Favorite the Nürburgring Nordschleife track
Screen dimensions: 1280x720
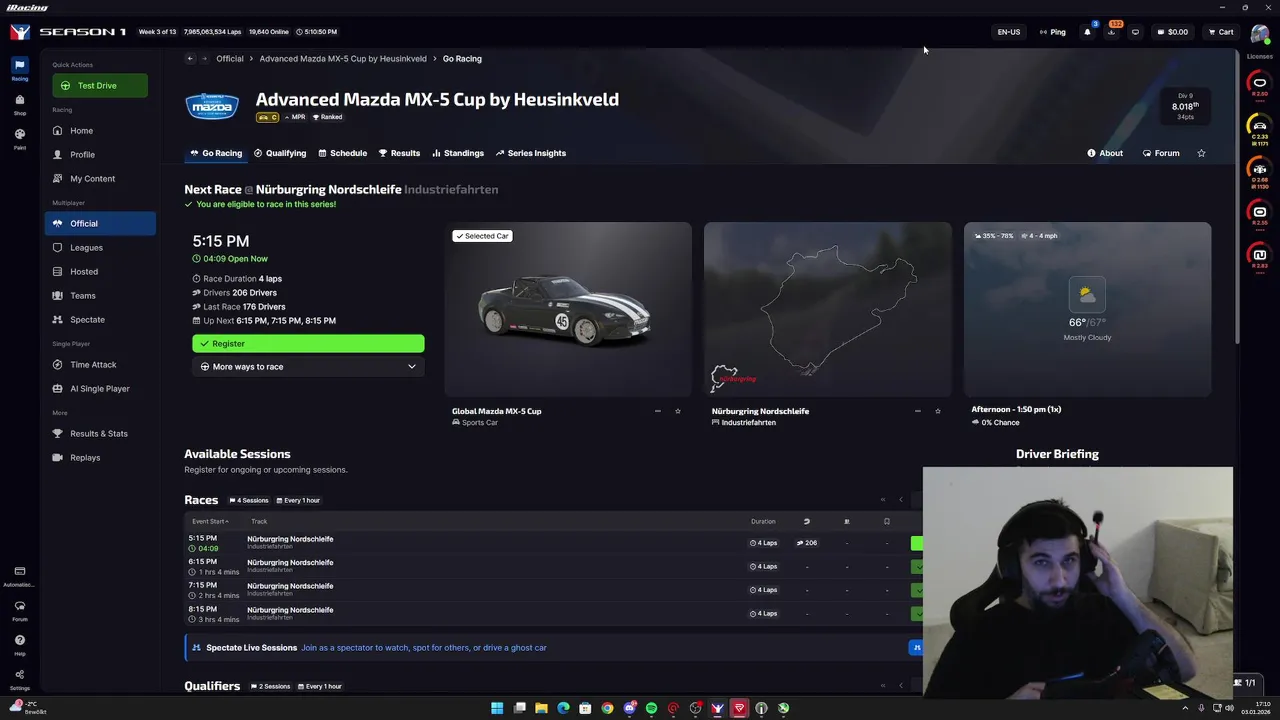point(937,411)
